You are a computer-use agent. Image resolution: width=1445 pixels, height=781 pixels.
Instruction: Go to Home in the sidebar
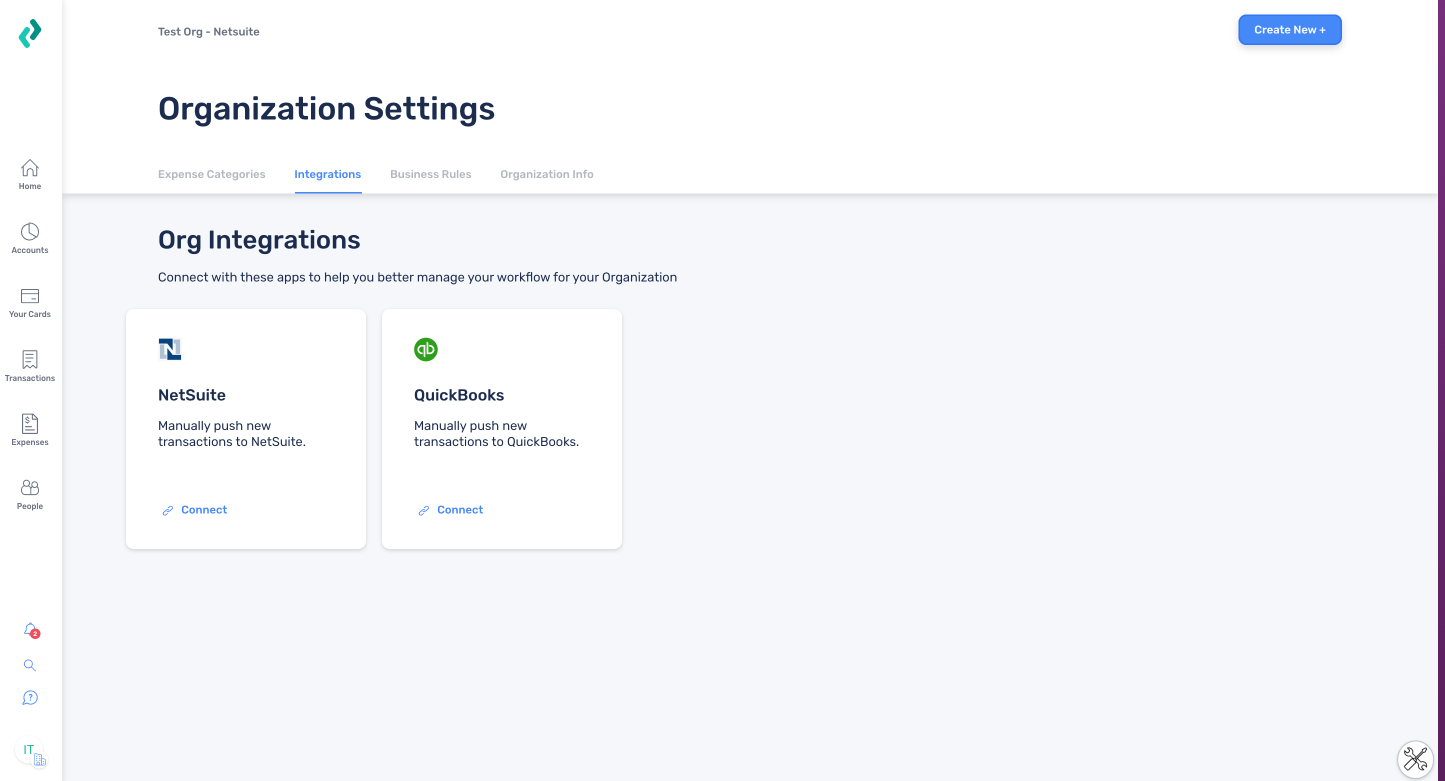point(30,174)
